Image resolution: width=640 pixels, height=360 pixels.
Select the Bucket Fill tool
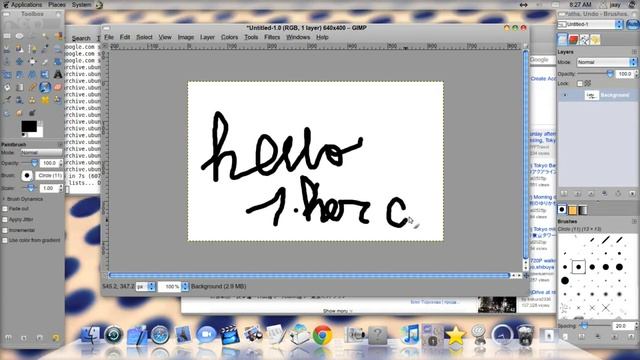click(x=7, y=87)
